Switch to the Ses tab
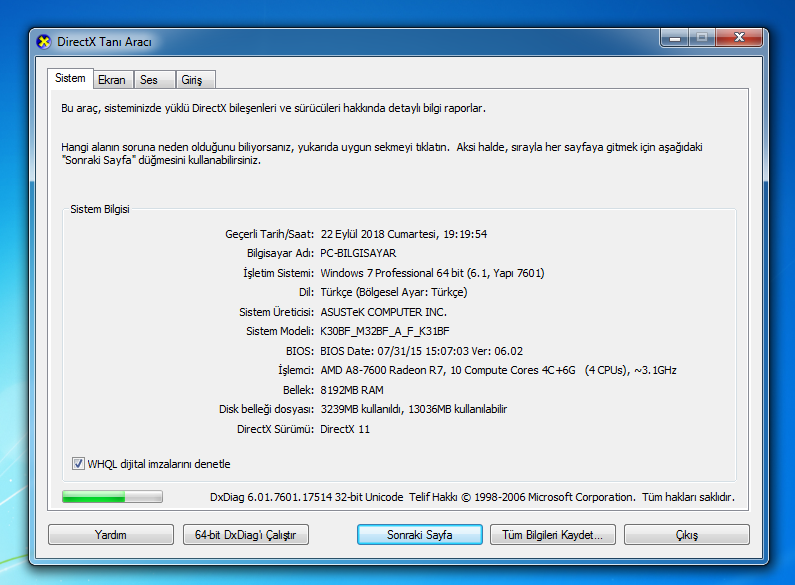This screenshot has height=585, width=795. coord(155,80)
